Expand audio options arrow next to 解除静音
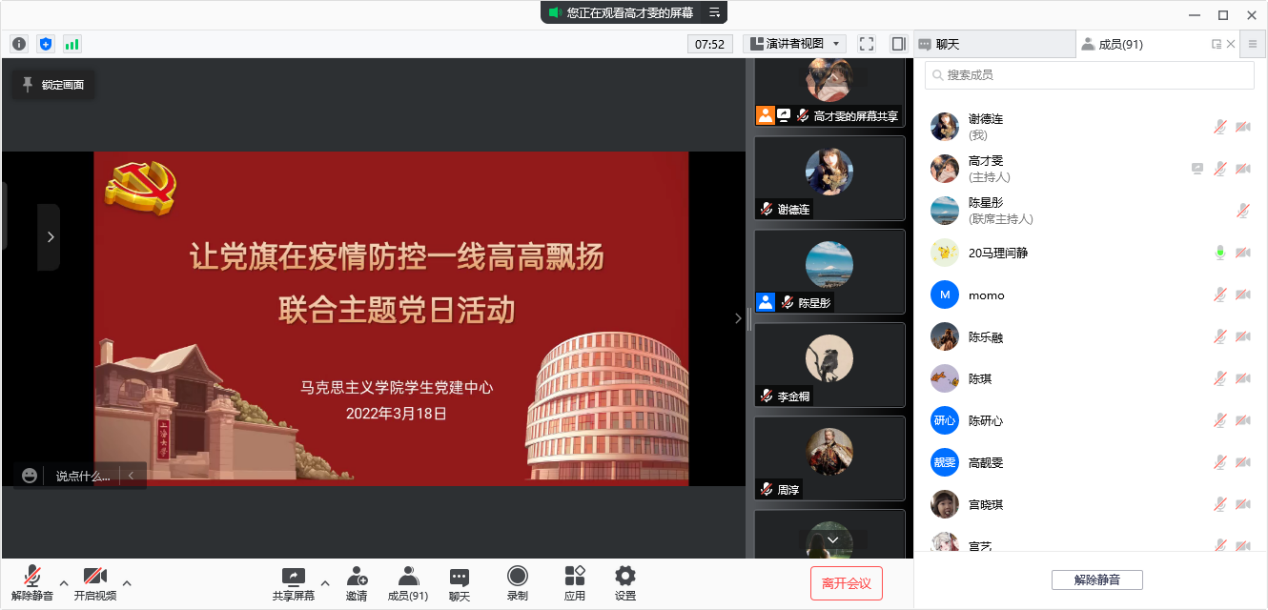The height and width of the screenshot is (610, 1268). click(64, 583)
